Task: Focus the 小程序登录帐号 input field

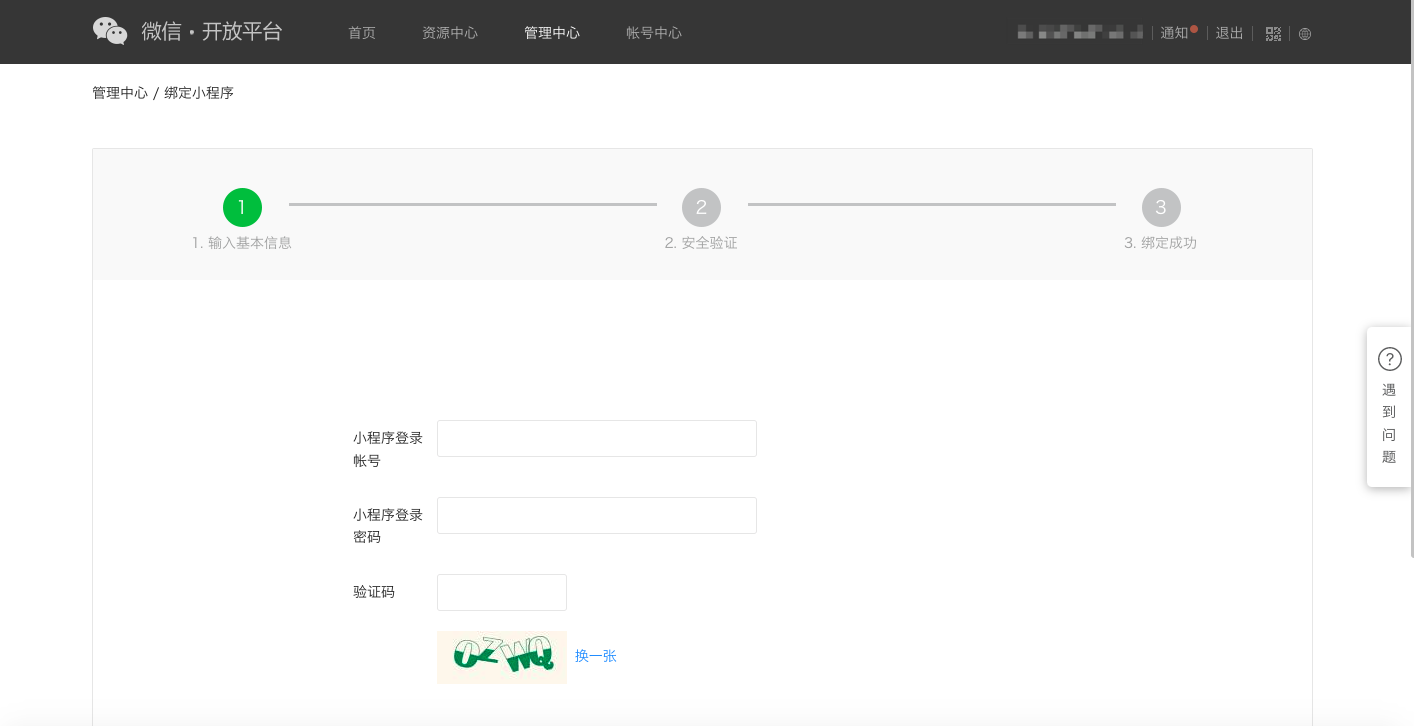Action: [x=596, y=438]
